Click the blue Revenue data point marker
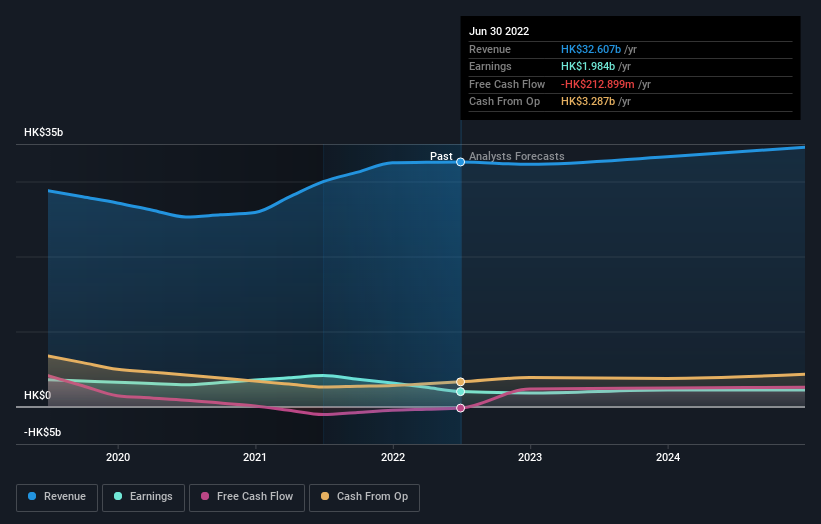Image resolution: width=821 pixels, height=524 pixels. pos(460,162)
